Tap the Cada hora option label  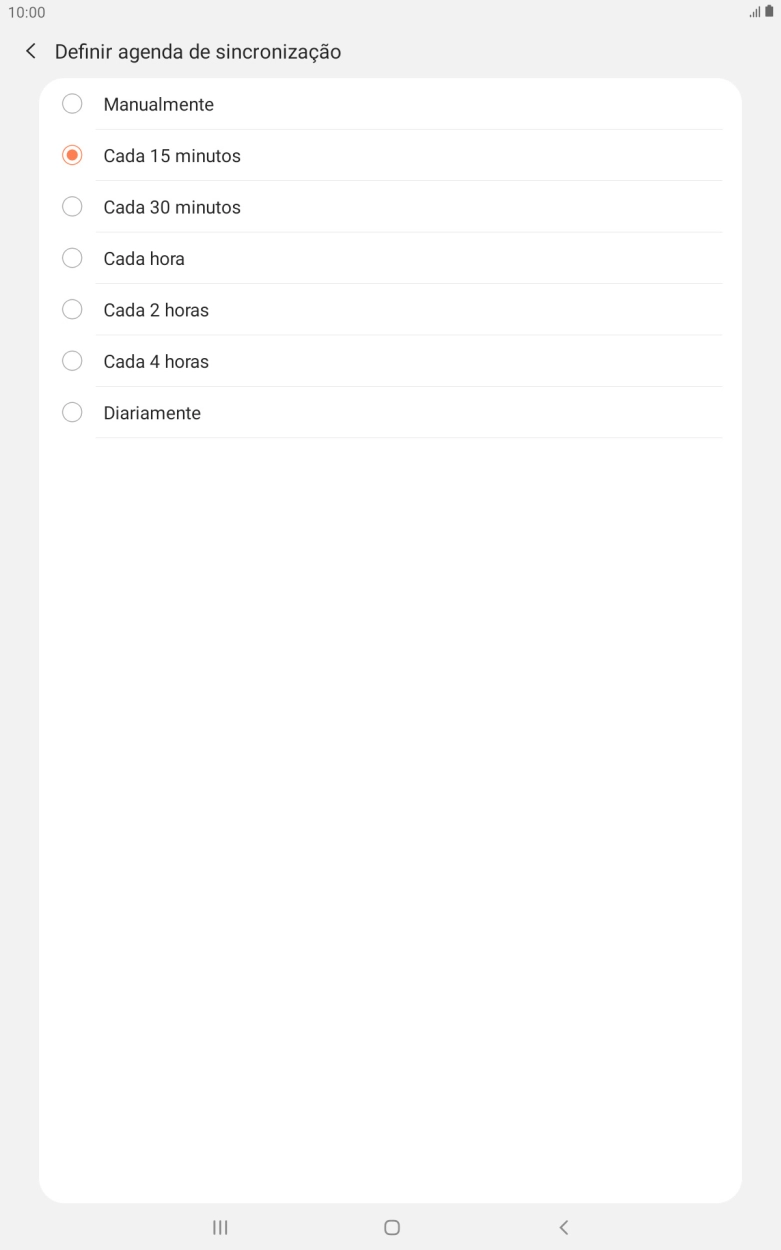tap(144, 259)
